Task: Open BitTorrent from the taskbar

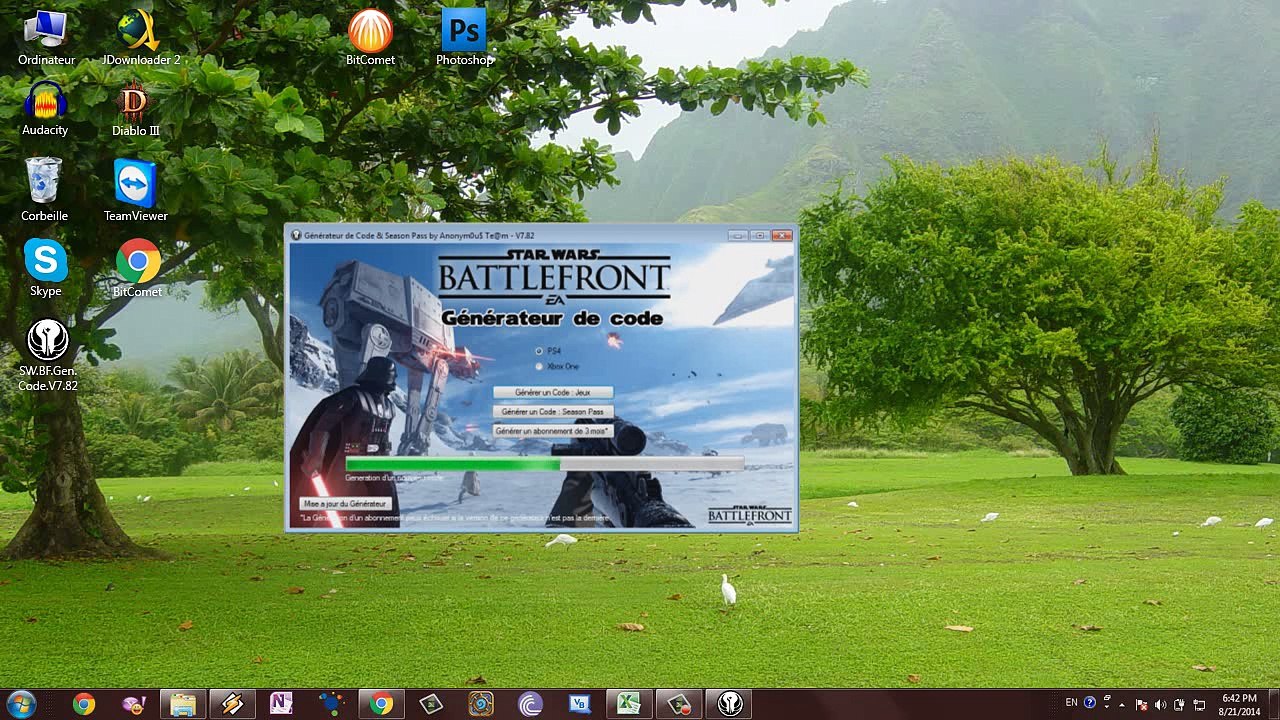Action: [531, 704]
